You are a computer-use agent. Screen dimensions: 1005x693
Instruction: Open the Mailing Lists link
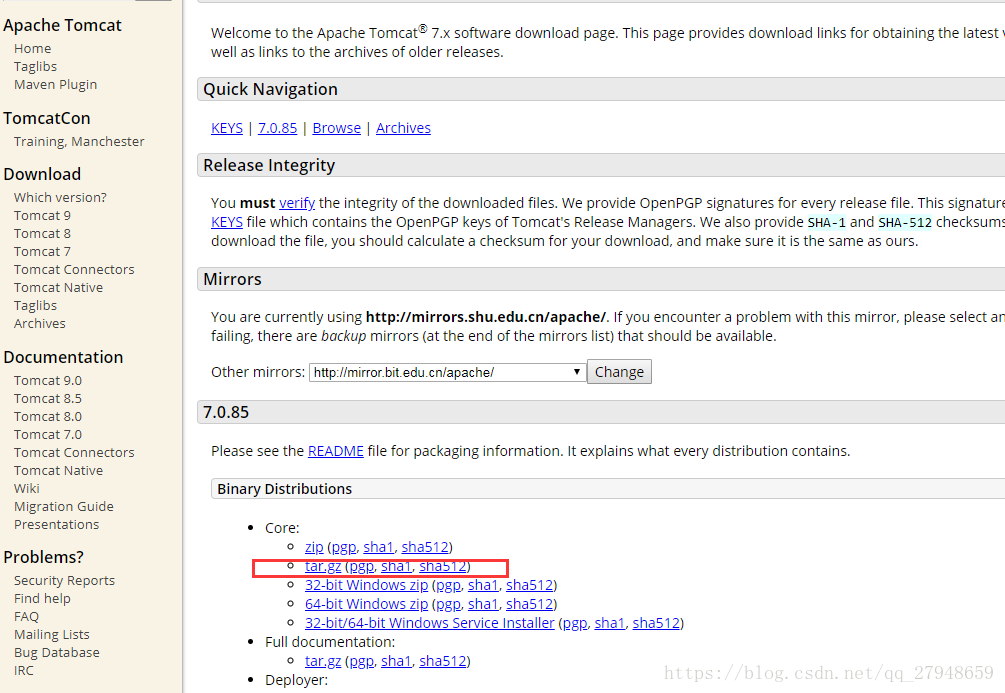click(52, 635)
